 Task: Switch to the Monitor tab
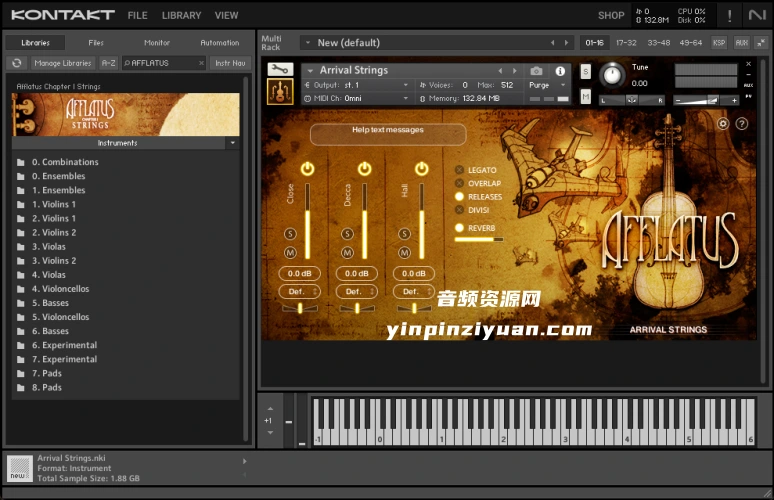point(156,43)
